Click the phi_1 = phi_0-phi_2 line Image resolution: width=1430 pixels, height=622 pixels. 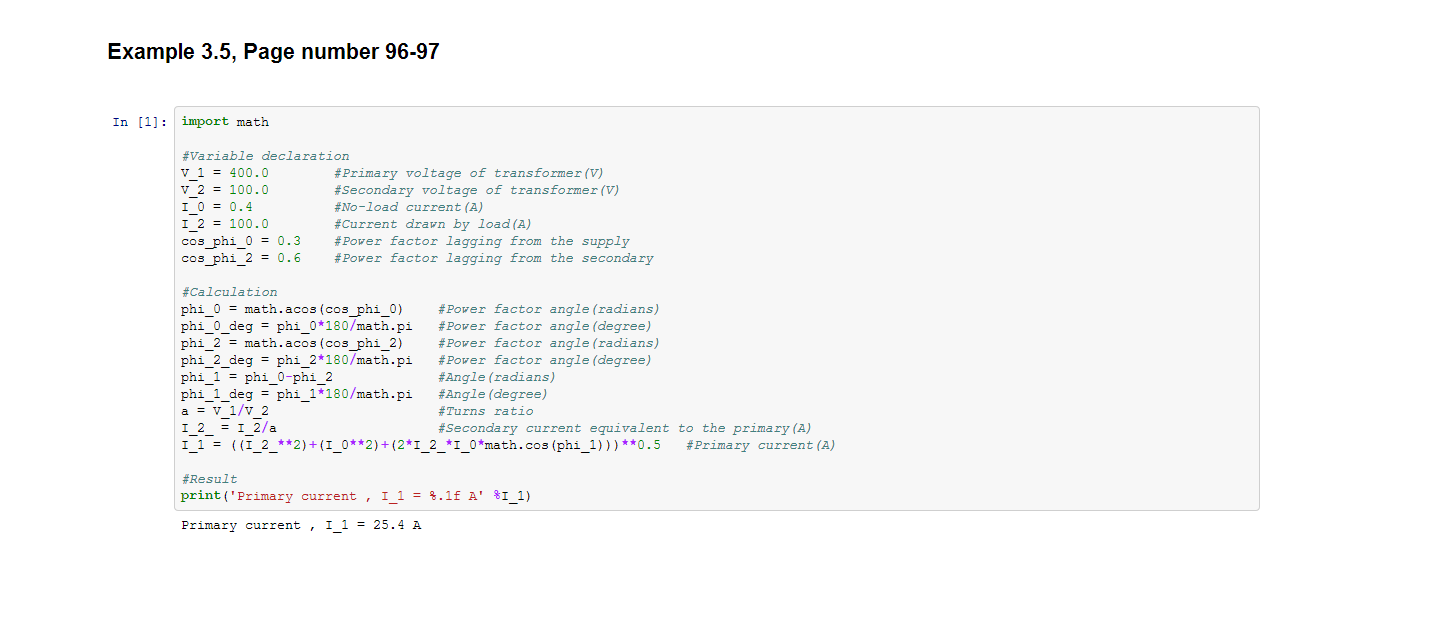[257, 377]
